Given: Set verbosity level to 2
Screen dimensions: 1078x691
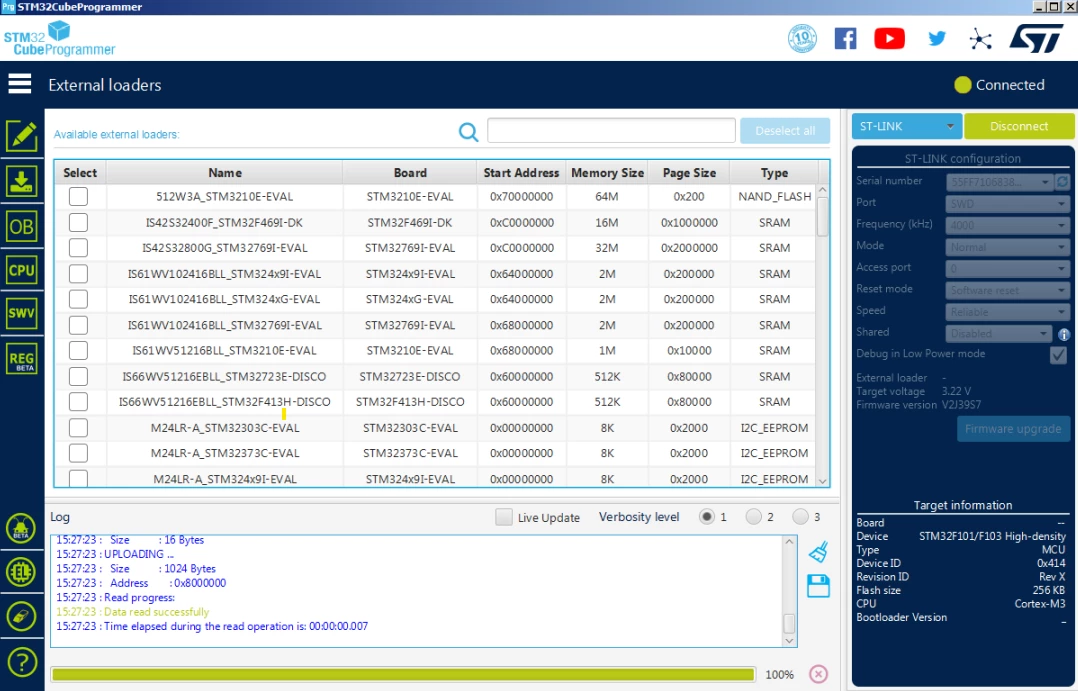Looking at the screenshot, I should (754, 516).
